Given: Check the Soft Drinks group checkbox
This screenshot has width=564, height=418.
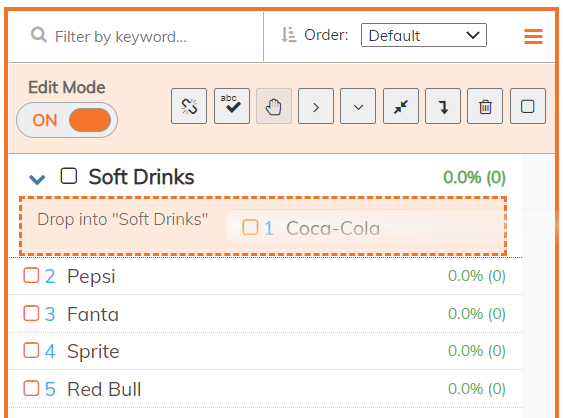Looking at the screenshot, I should pyautogui.click(x=69, y=176).
